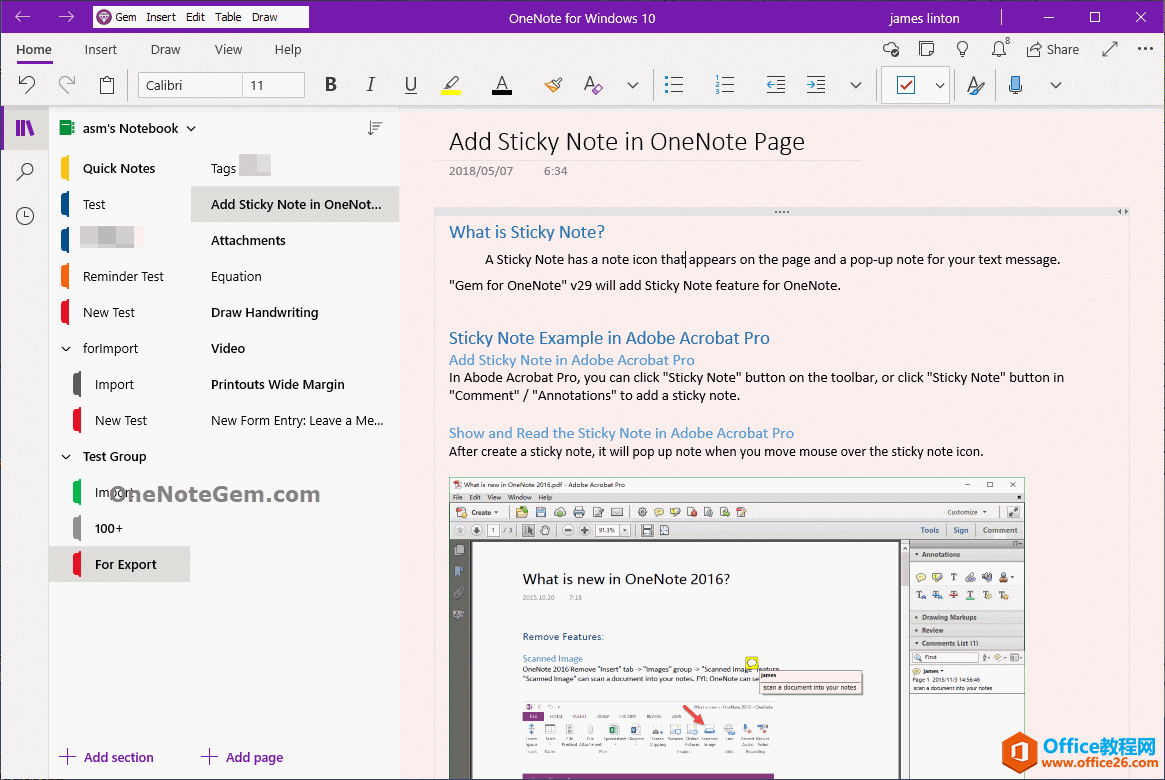Click the spelling check pen icon
This screenshot has height=780, width=1165.
click(x=976, y=85)
